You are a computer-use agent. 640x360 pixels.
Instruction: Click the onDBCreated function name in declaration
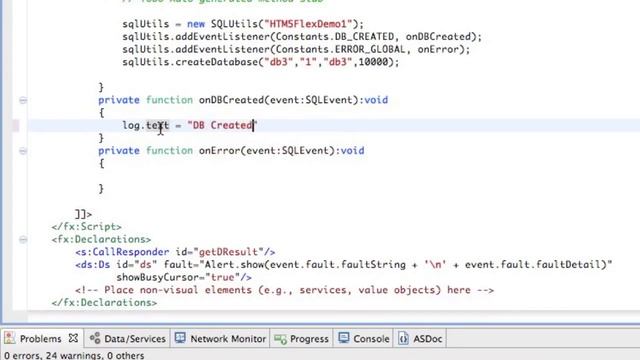(231, 100)
